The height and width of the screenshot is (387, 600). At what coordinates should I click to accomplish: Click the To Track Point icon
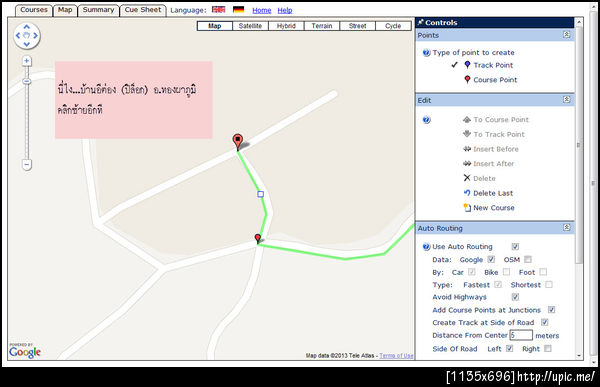click(467, 134)
